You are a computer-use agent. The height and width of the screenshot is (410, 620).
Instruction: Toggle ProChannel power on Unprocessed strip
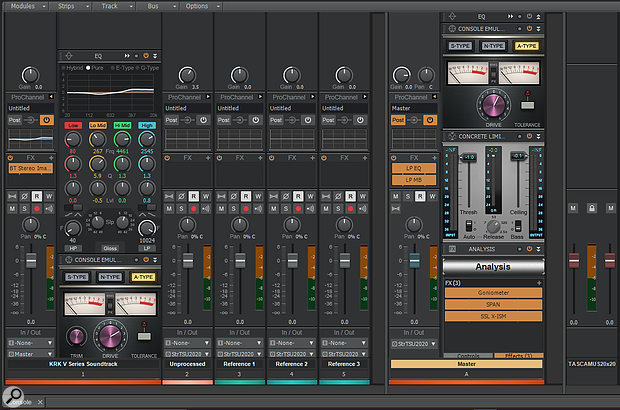pyautogui.click(x=203, y=120)
